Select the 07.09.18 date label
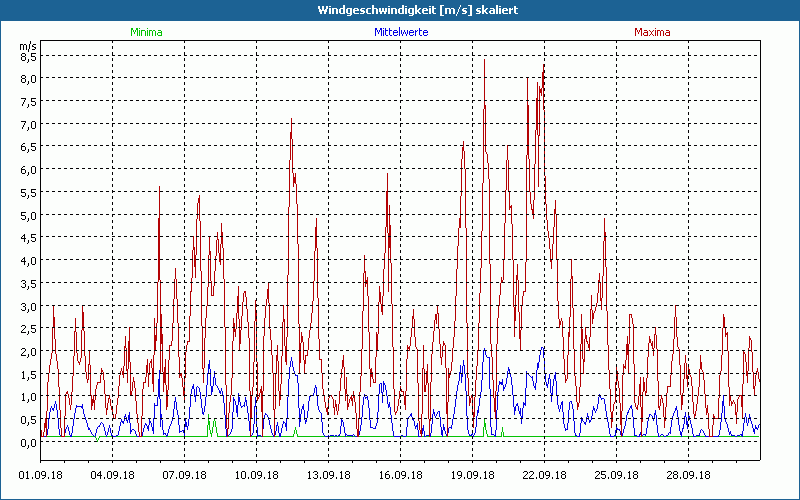 pyautogui.click(x=185, y=475)
